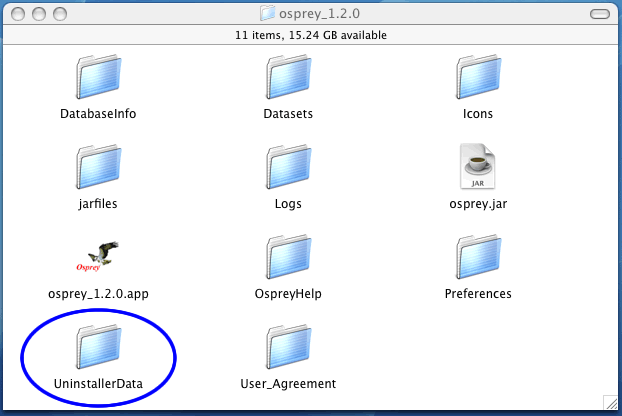Click the folder proxy icon in title bar
622x416 pixels.
268,13
